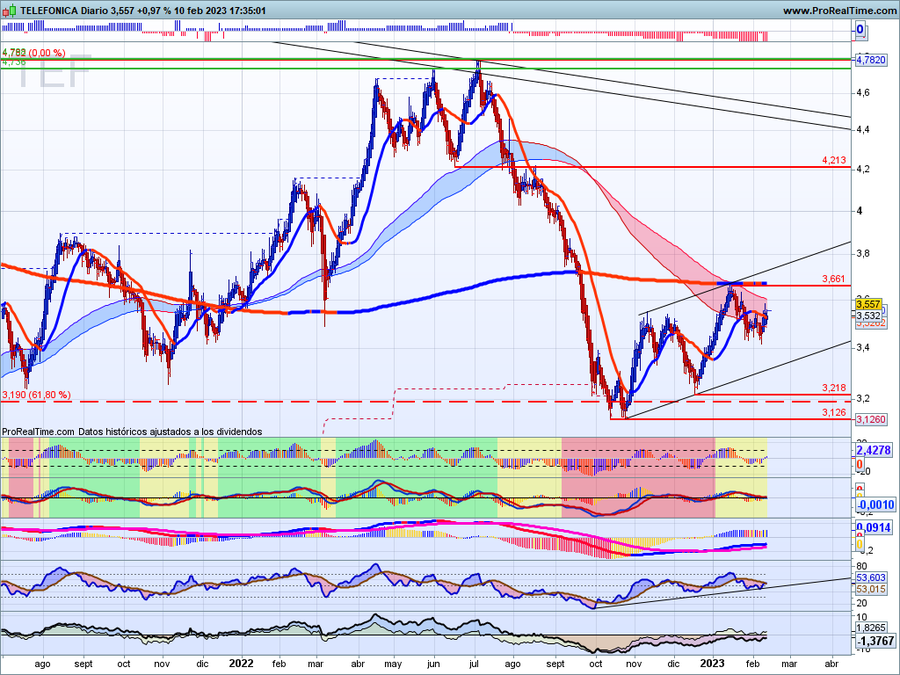Click the 4,4 price axis tick label
This screenshot has width=900, height=675.
tap(863, 130)
